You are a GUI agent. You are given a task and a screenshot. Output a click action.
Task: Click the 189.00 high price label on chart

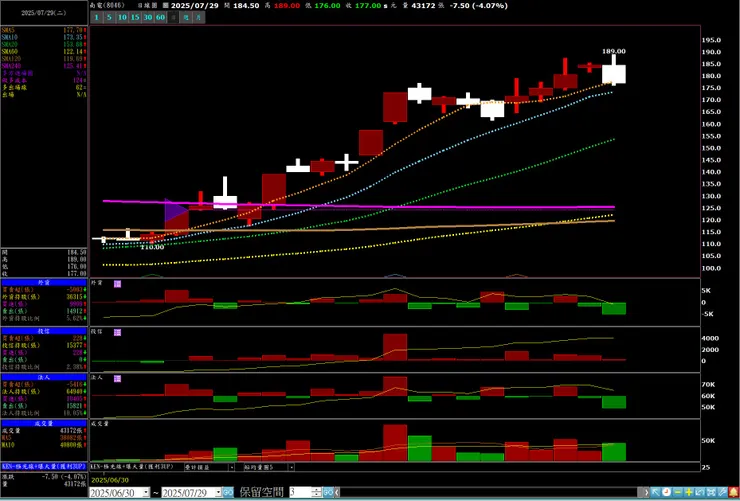pos(614,51)
